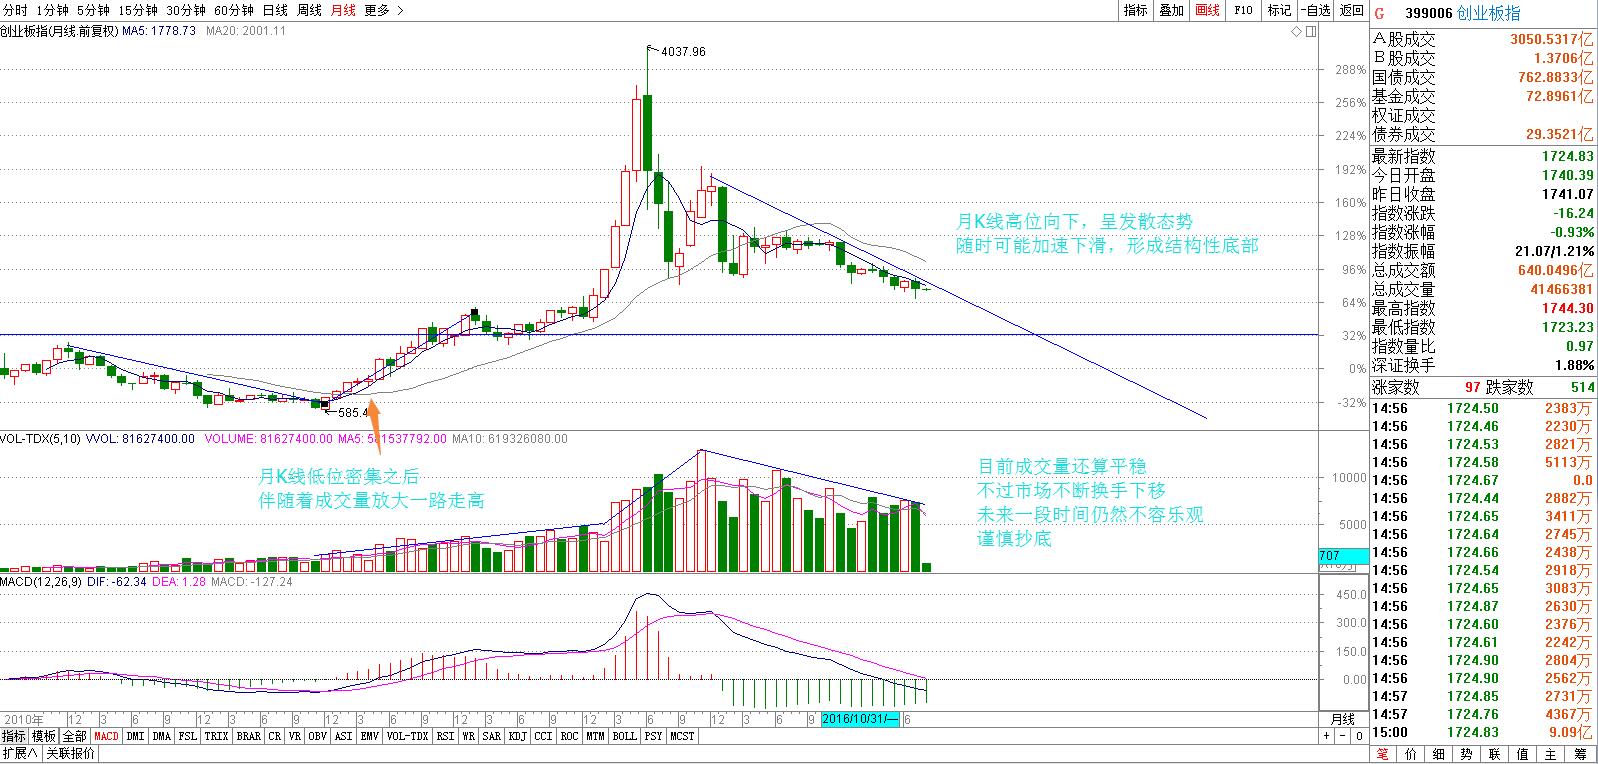Select the 15分钟 chart period
1598x764 pixels.
coord(137,10)
